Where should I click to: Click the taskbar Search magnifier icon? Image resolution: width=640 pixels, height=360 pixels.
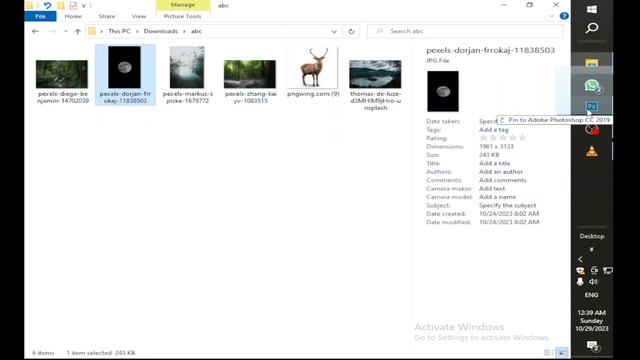click(x=592, y=28)
